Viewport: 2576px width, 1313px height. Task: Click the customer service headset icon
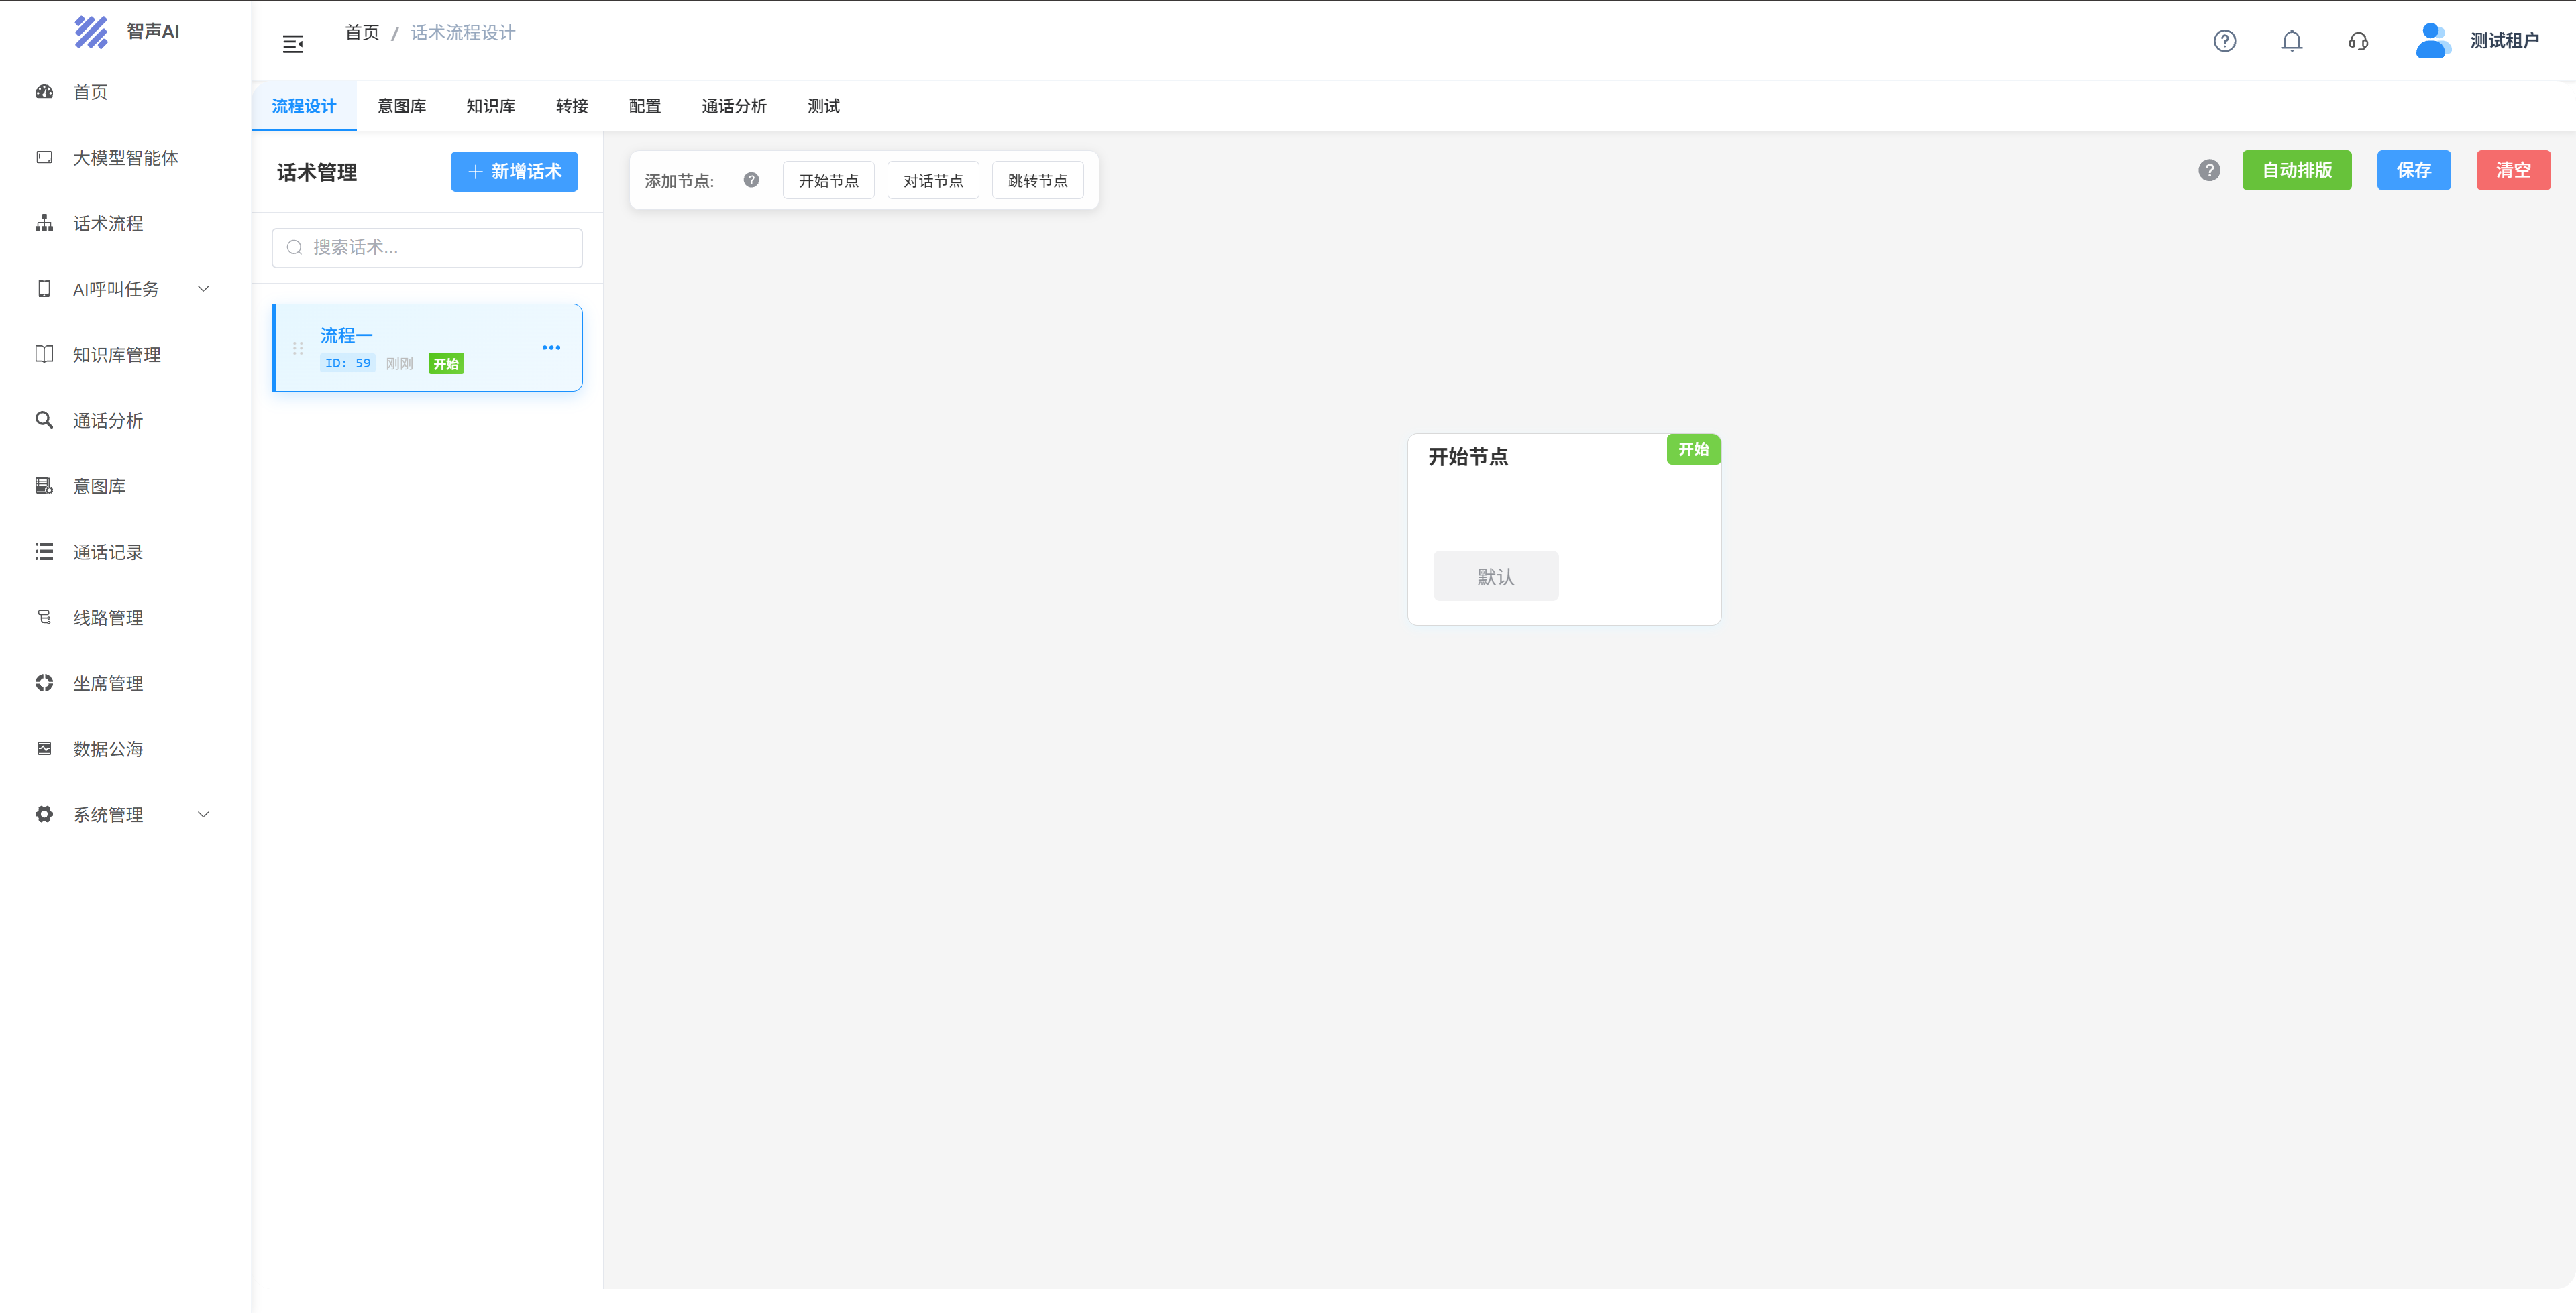click(2358, 41)
